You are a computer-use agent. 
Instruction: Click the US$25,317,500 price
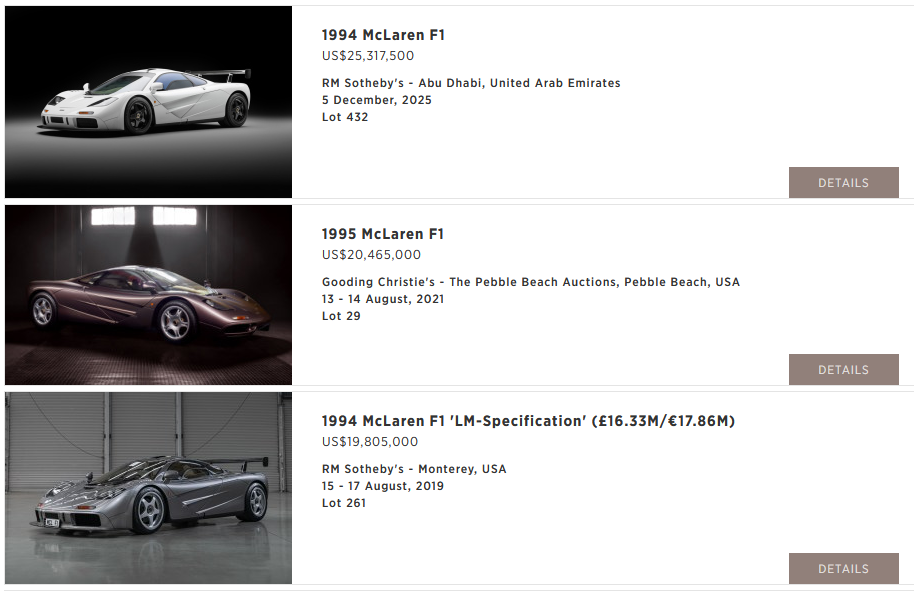(368, 56)
